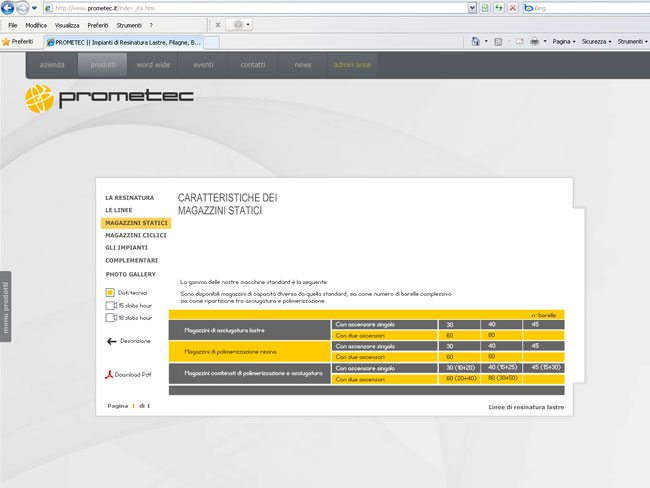Open a new blank tab

click(x=212, y=43)
